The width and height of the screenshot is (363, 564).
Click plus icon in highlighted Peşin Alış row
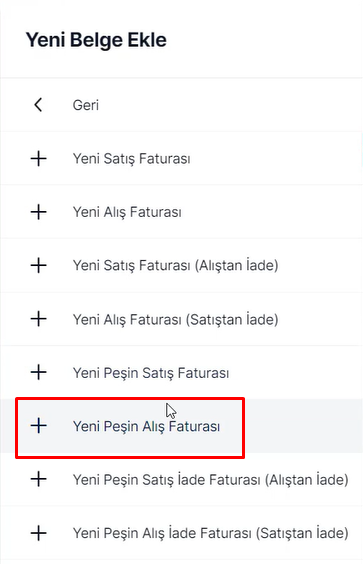[x=38, y=426]
